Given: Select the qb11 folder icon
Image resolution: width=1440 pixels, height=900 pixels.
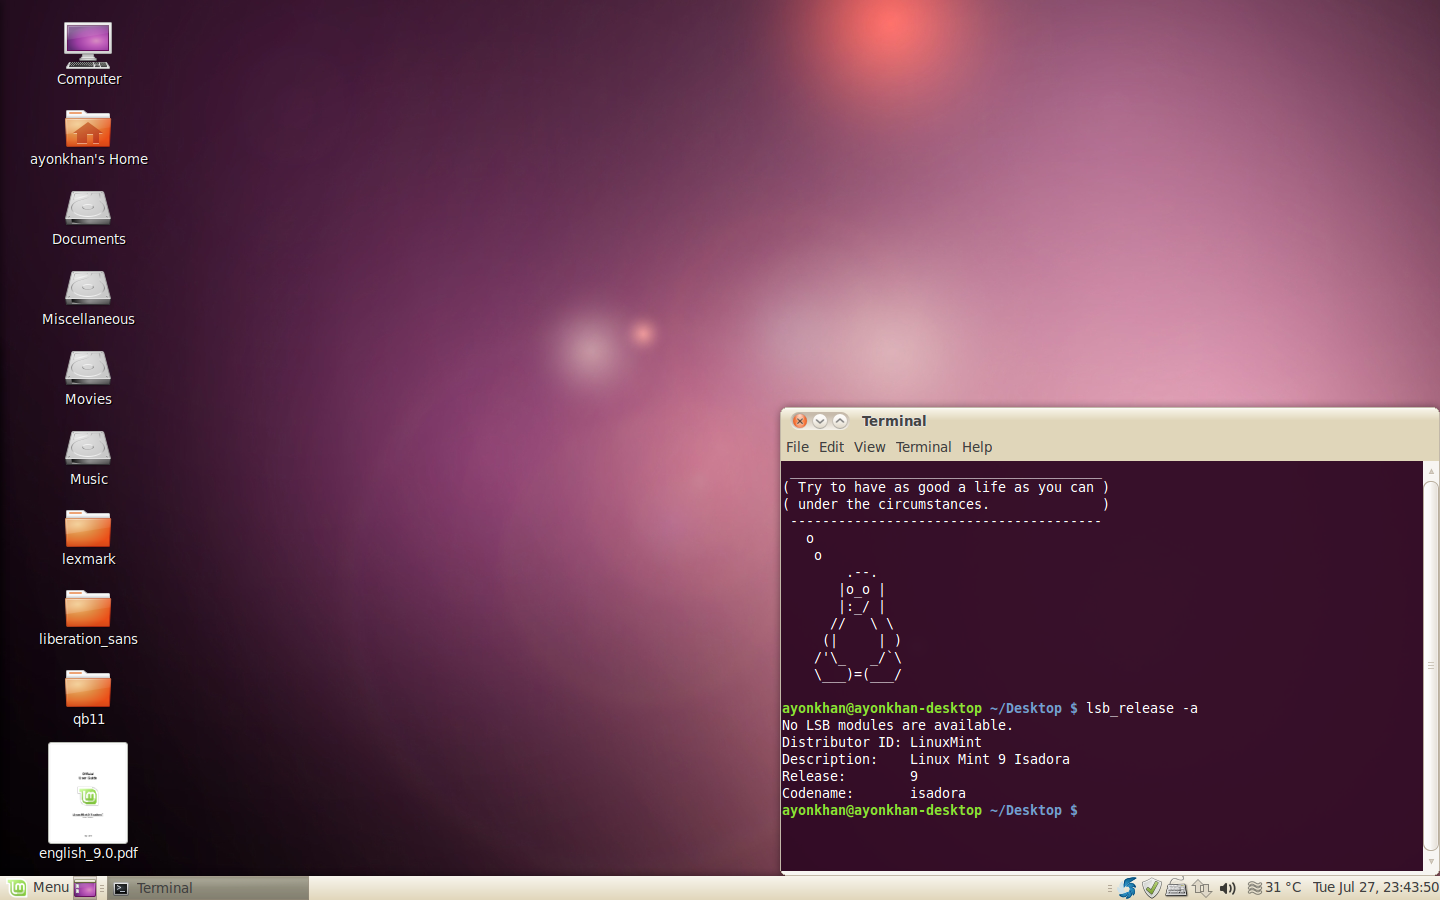Looking at the screenshot, I should pos(88,688).
